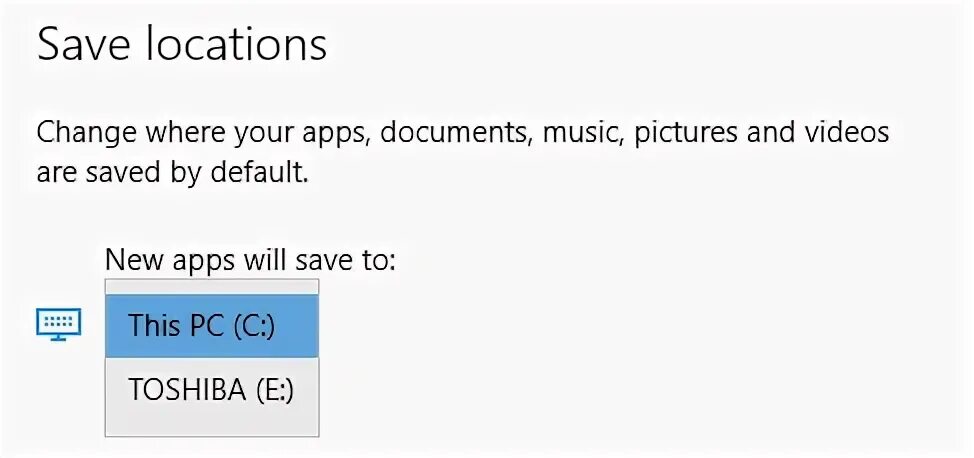
Task: Choose TOSHIBA (E:) as save location
Action: click(211, 390)
